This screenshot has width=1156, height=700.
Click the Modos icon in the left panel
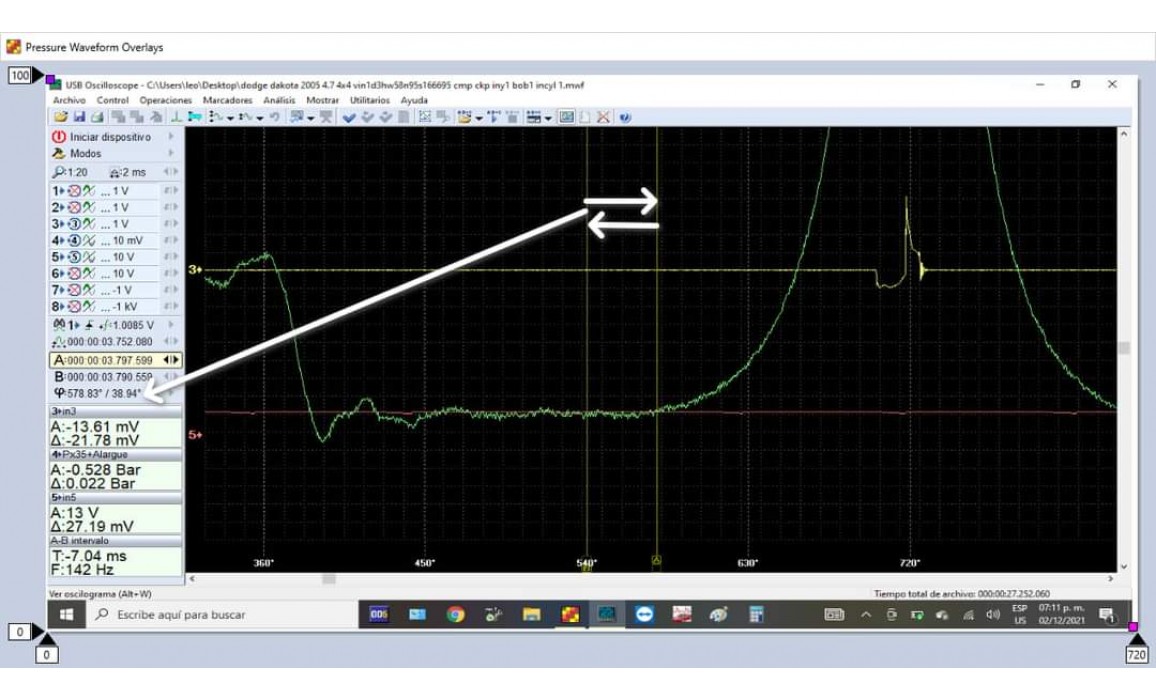[59, 153]
